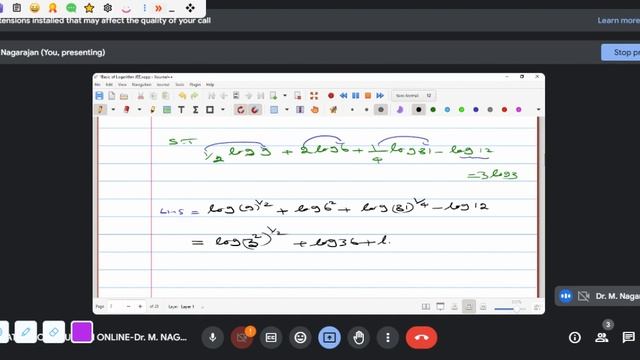Switch Xournal++ to fullscreen mode
The height and width of the screenshot is (360, 640).
point(313,96)
